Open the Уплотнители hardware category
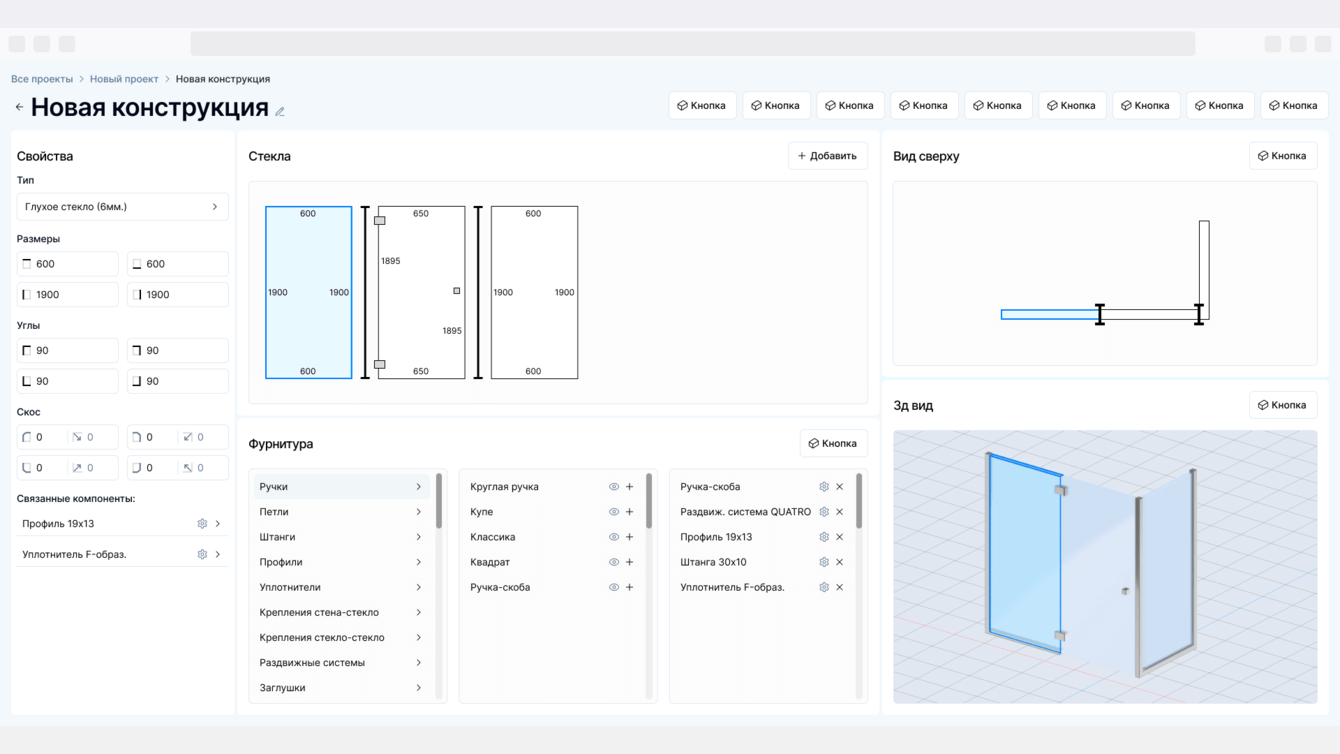The image size is (1340, 754). tap(341, 587)
